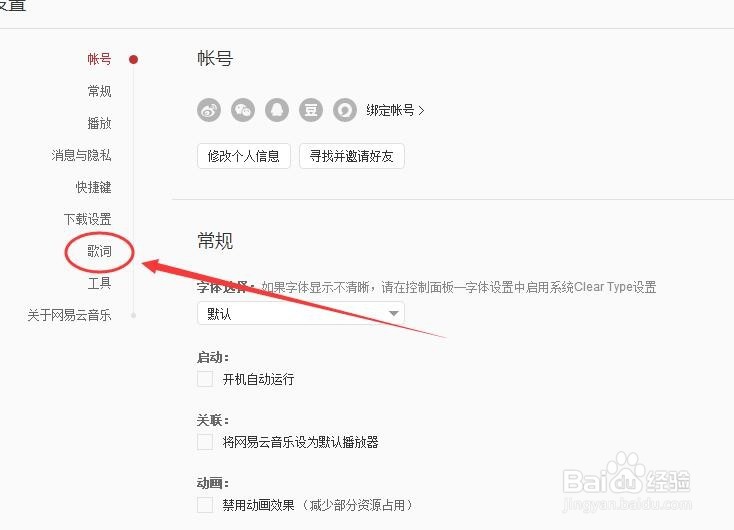
Task: Click the NetEase account binding icon
Action: [345, 110]
